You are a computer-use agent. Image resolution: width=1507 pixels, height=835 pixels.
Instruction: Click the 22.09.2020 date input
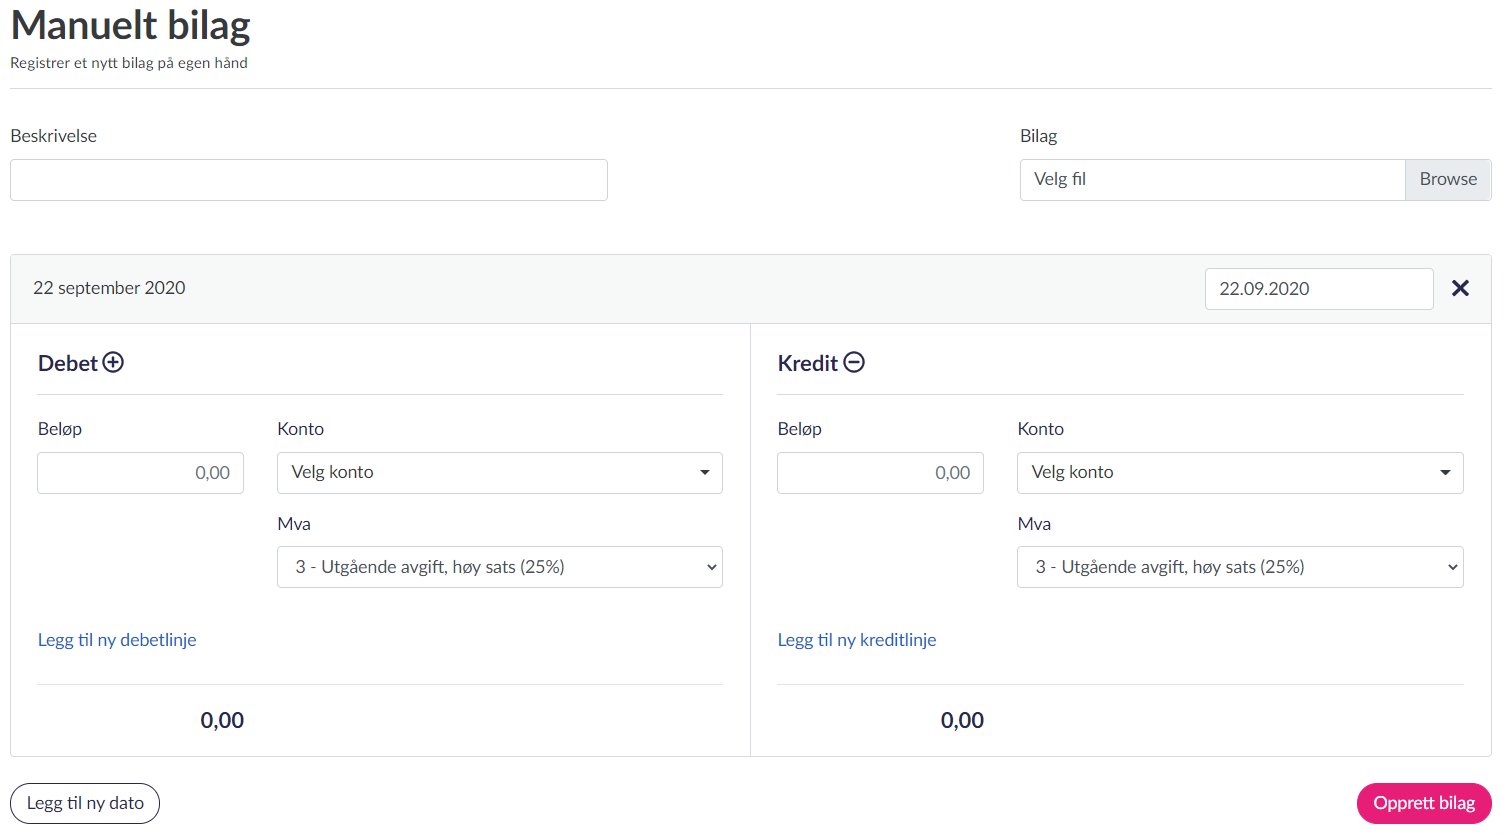point(1318,289)
